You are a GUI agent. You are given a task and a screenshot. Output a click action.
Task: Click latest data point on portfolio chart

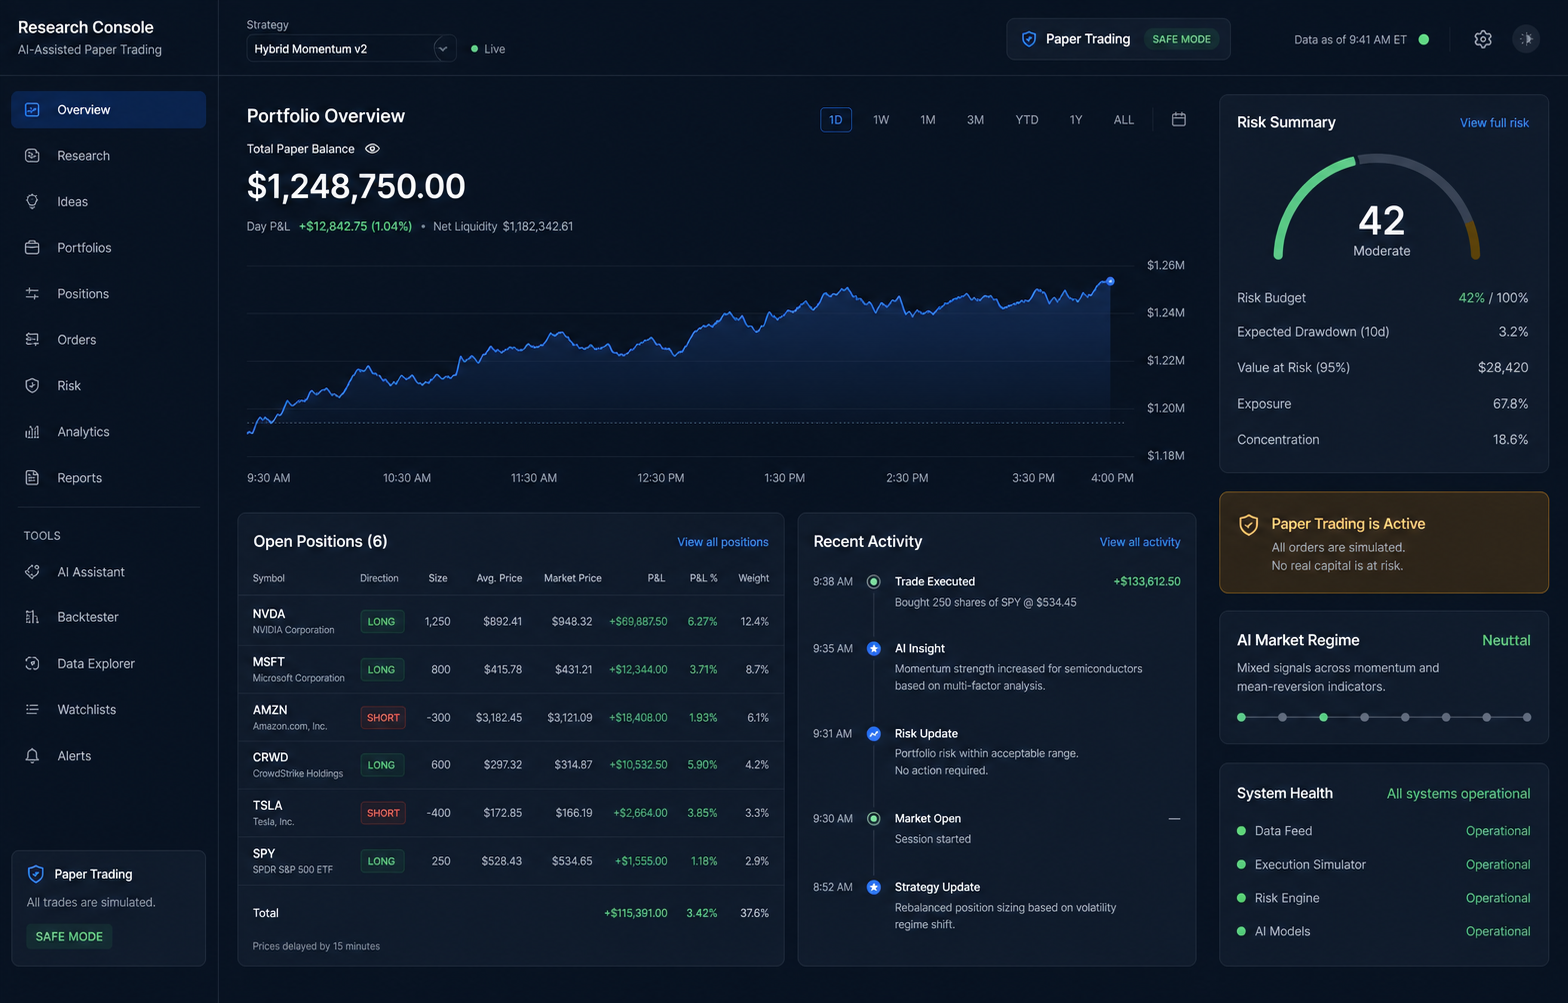pyautogui.click(x=1110, y=281)
